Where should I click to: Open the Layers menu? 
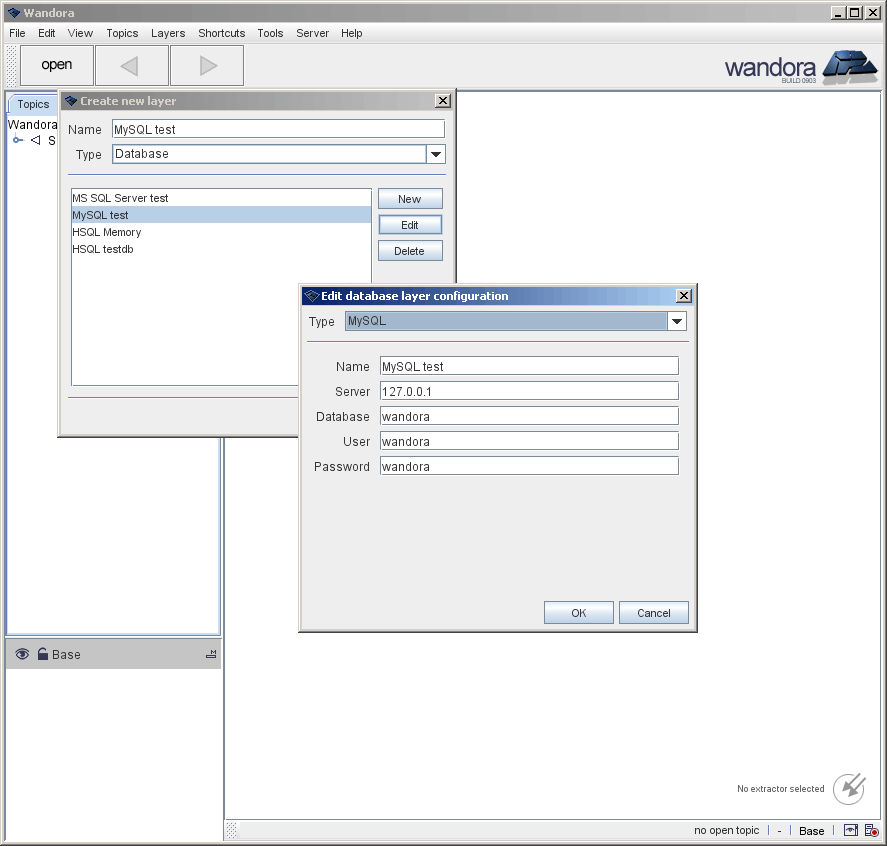[168, 33]
